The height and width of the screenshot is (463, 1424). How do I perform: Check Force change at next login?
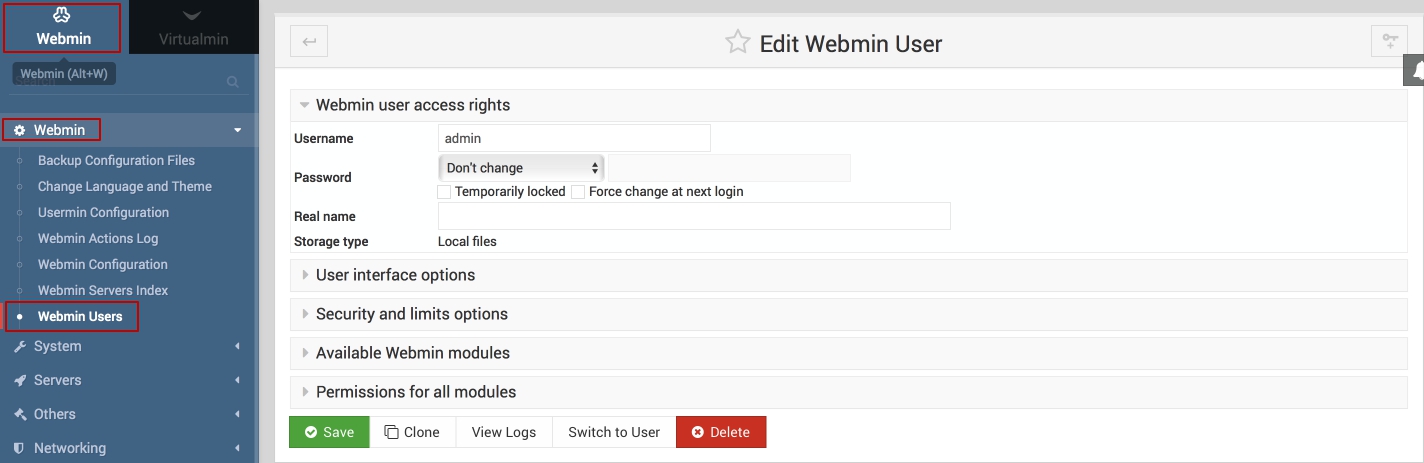coord(578,191)
